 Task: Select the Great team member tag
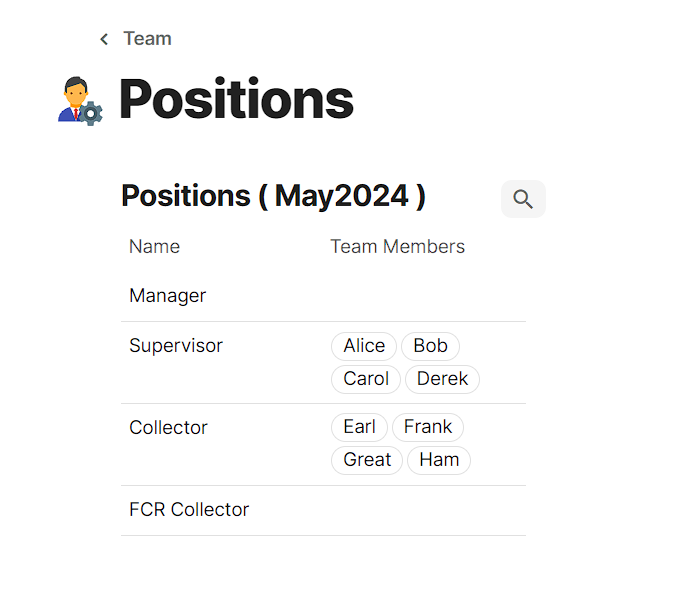pos(367,460)
